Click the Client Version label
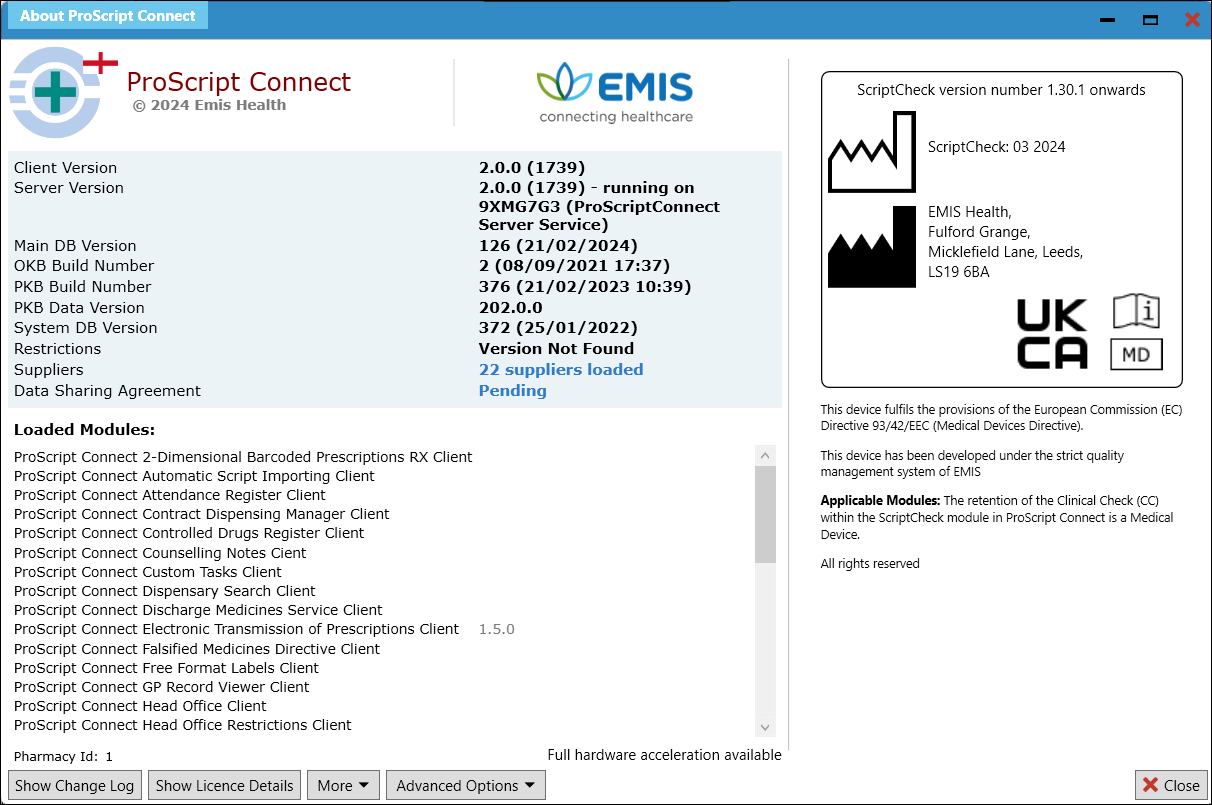The height and width of the screenshot is (805, 1212). point(65,168)
